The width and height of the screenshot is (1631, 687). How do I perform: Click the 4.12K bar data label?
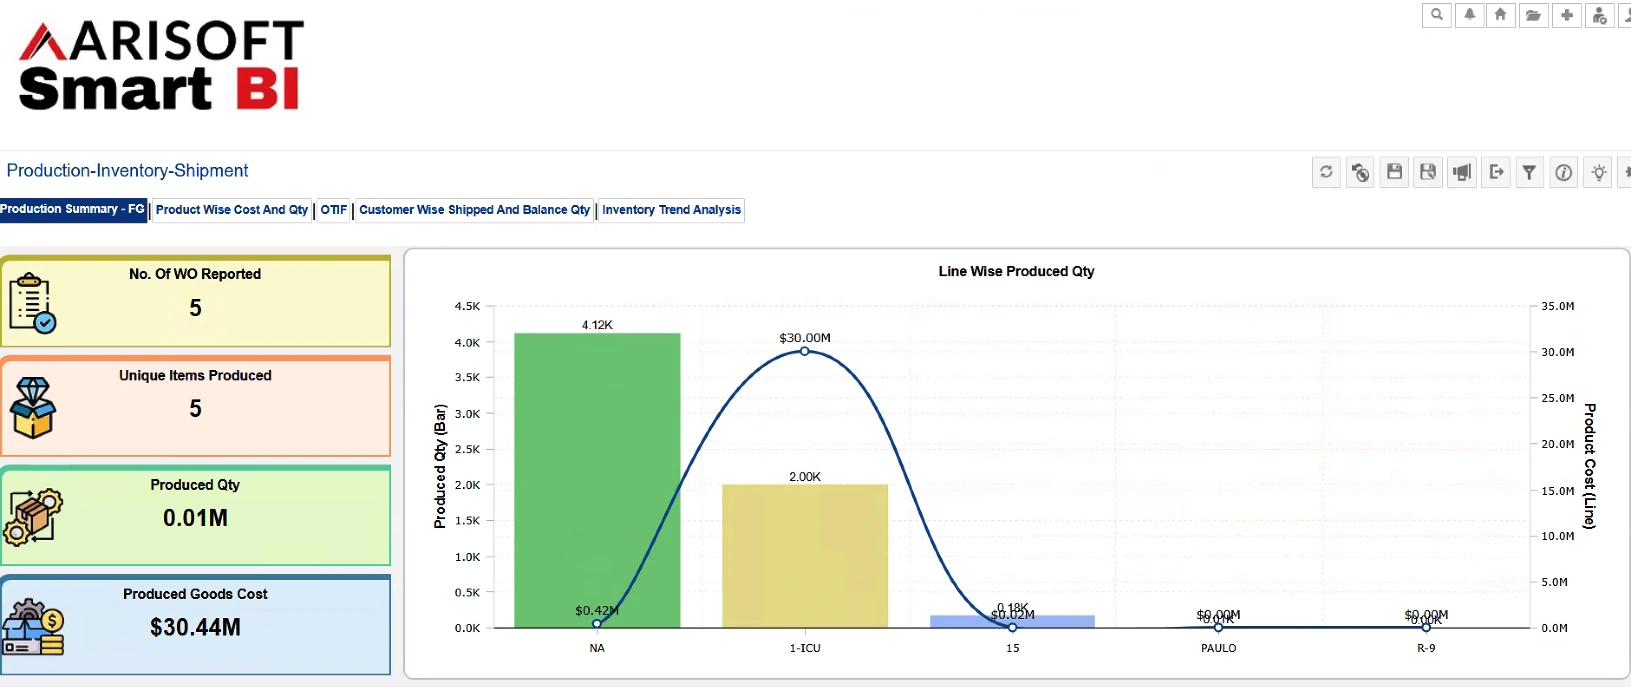point(597,325)
